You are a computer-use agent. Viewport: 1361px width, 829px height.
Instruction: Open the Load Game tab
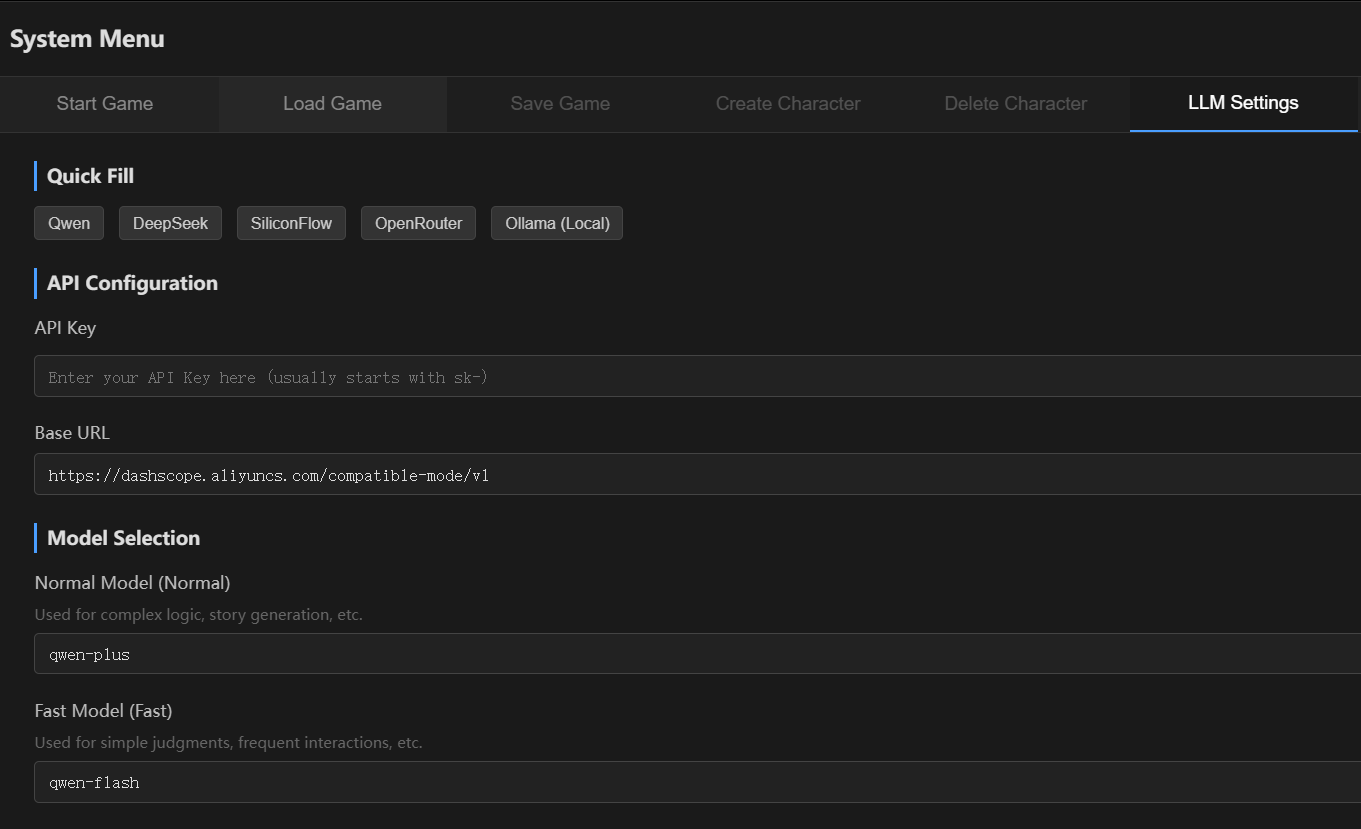(x=332, y=103)
